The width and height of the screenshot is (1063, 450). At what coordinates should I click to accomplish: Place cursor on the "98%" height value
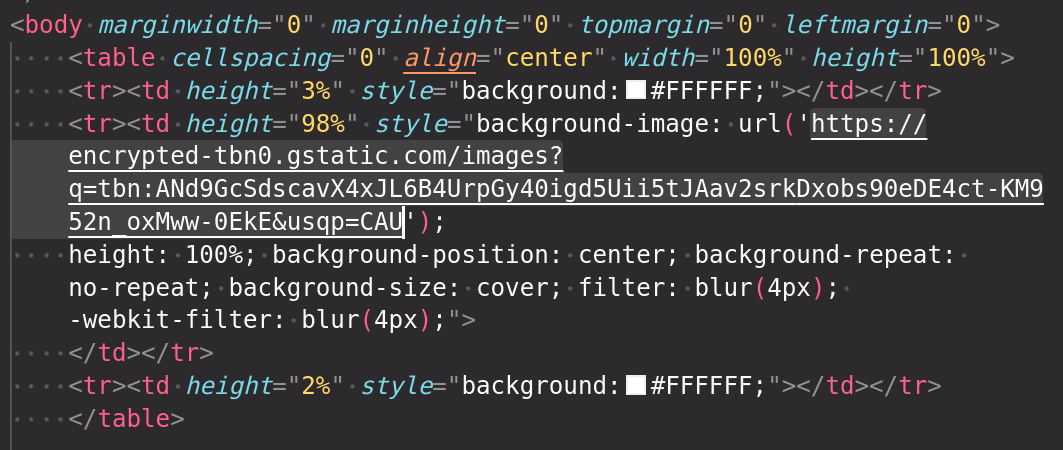pyautogui.click(x=323, y=125)
